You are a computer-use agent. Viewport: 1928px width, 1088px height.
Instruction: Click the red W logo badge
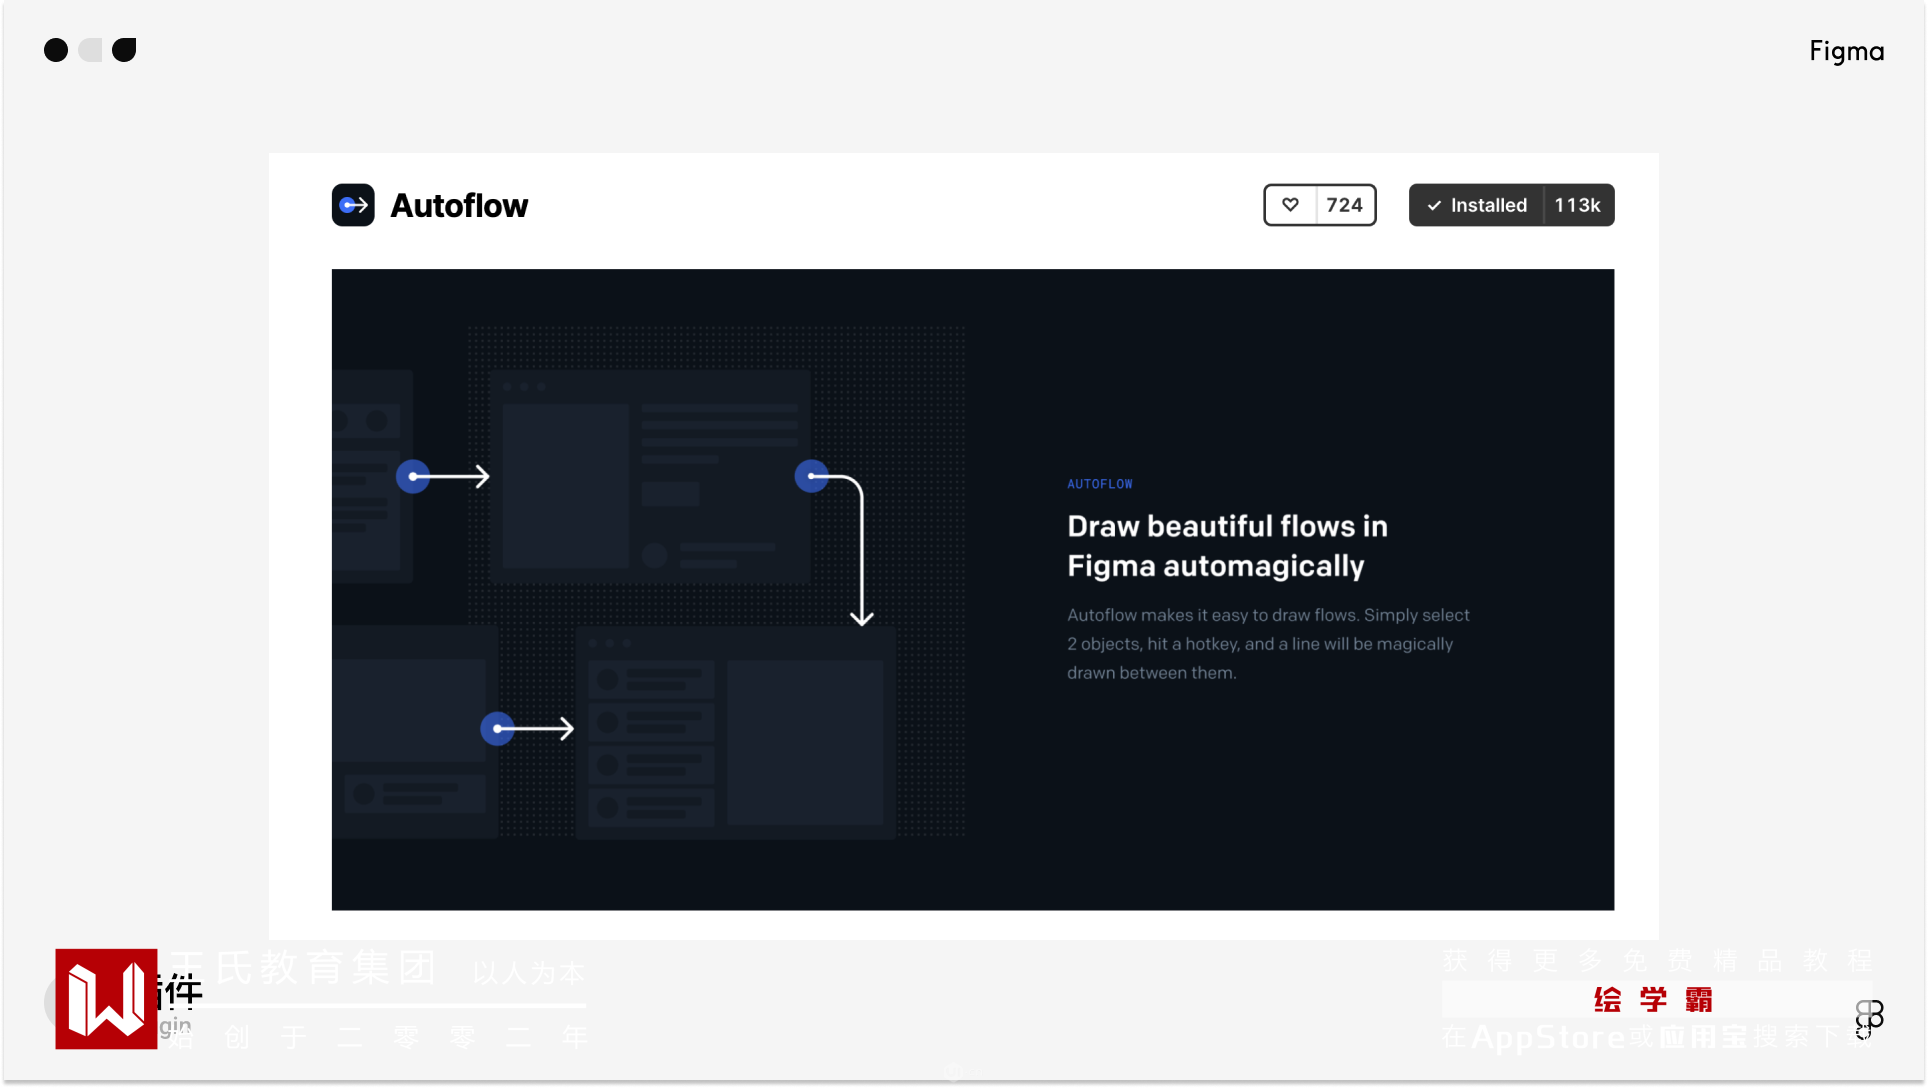pyautogui.click(x=106, y=998)
